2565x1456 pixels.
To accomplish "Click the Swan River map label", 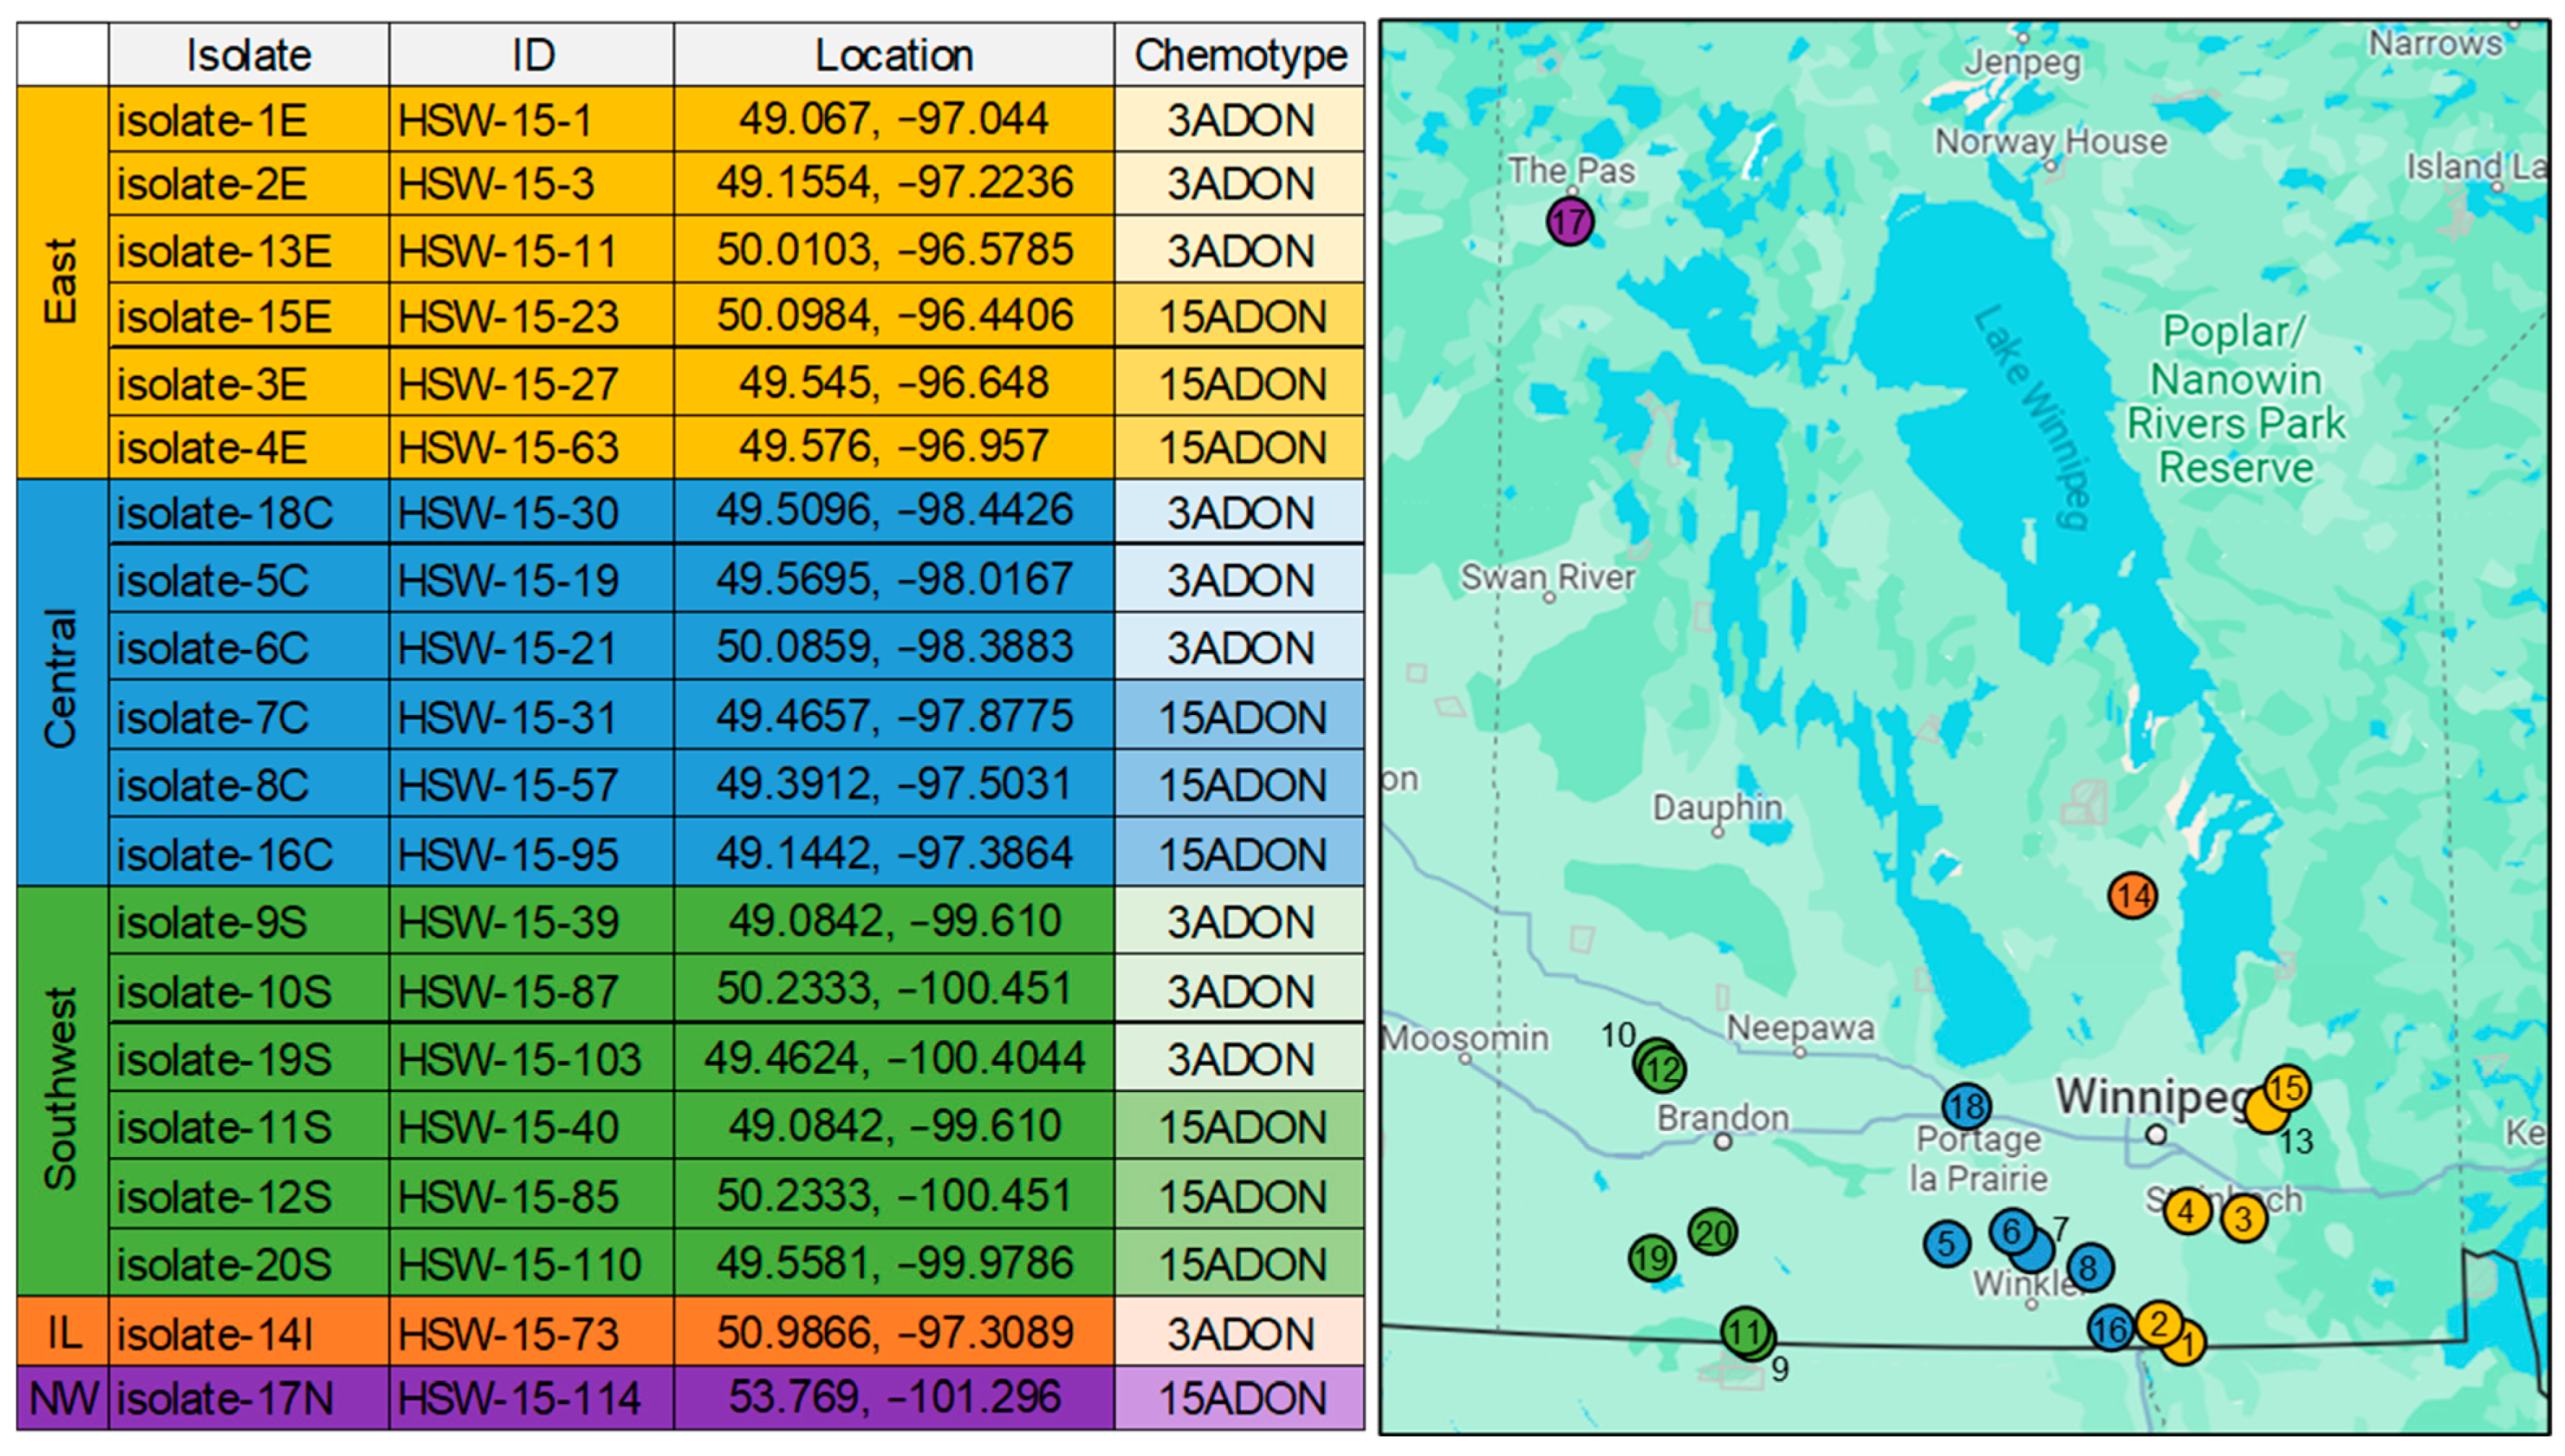I will (1548, 577).
